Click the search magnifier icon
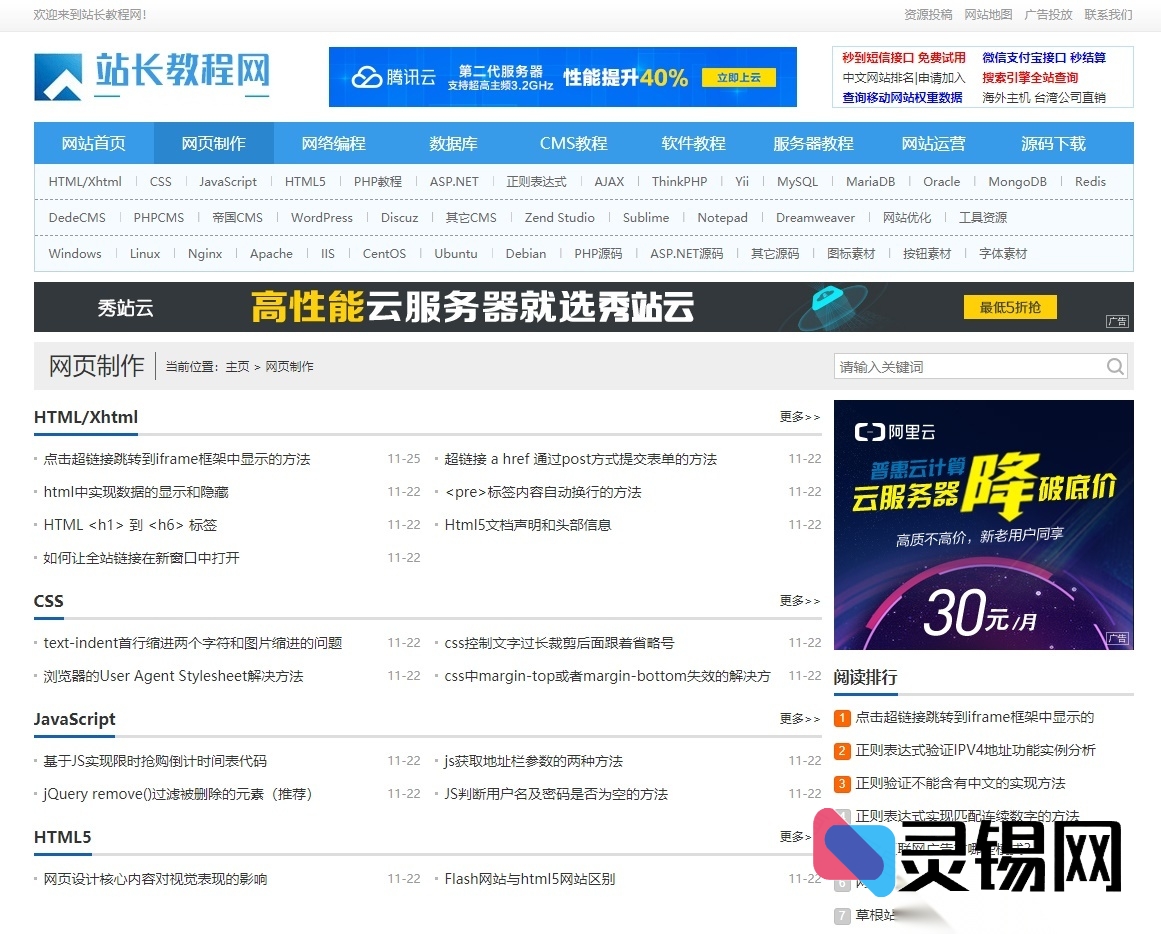The width and height of the screenshot is (1161, 934). (1114, 366)
